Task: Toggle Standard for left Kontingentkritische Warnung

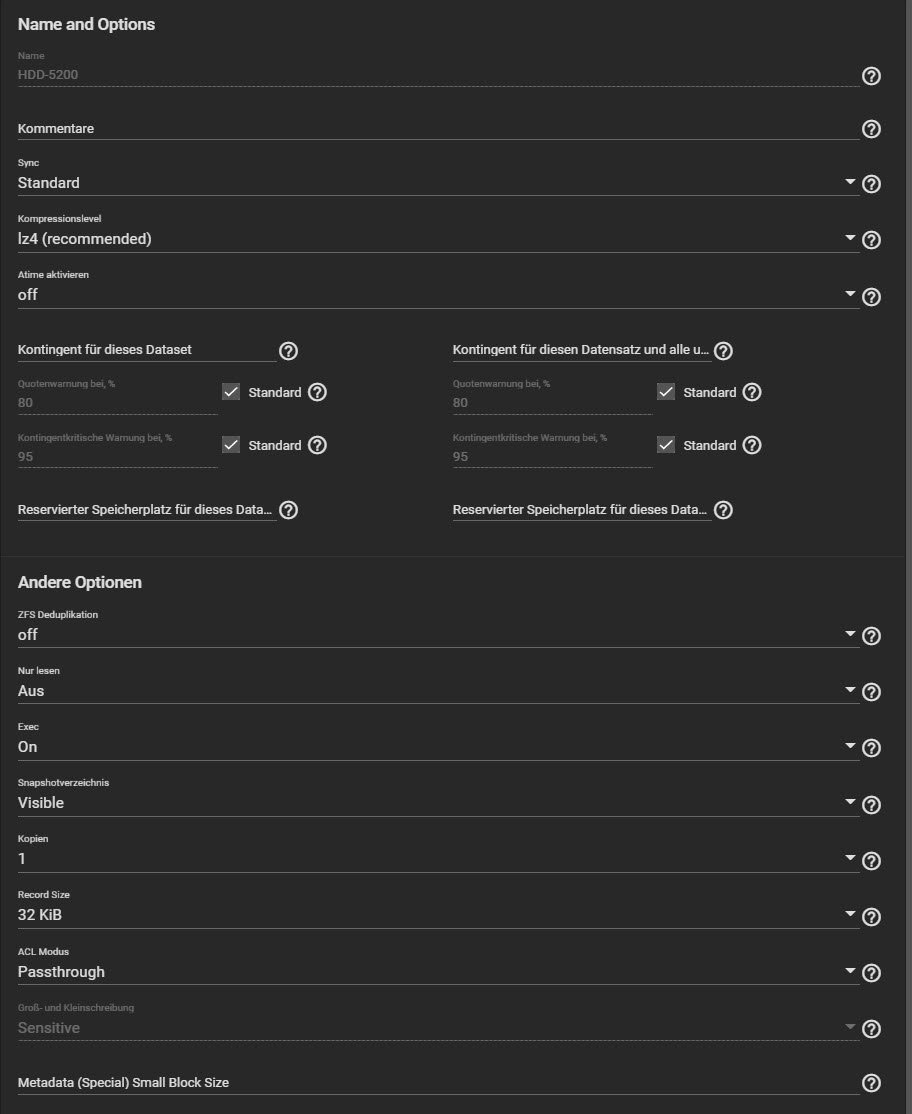Action: [x=231, y=445]
